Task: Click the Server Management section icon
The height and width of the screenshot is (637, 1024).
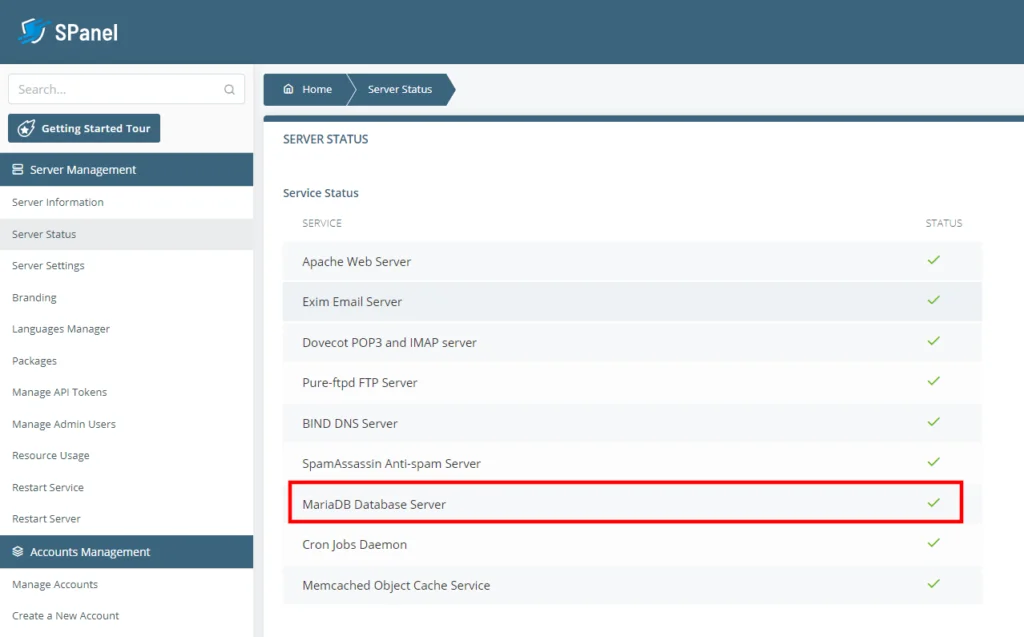Action: tap(19, 169)
